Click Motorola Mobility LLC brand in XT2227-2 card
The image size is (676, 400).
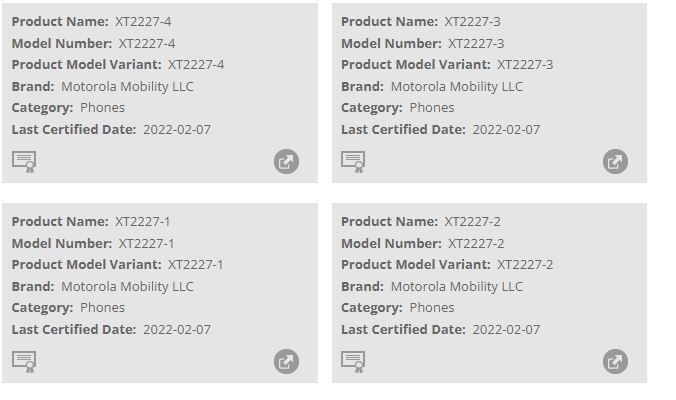click(x=456, y=287)
